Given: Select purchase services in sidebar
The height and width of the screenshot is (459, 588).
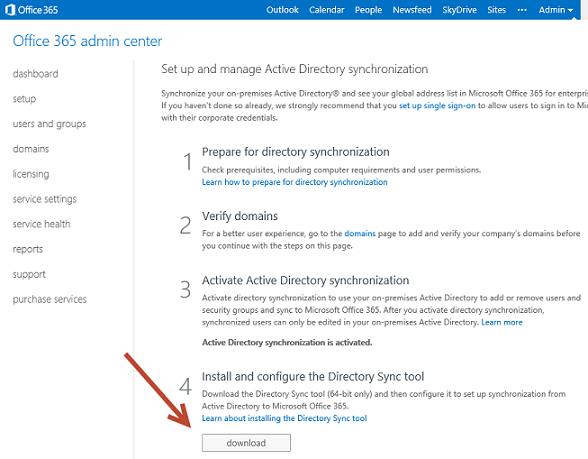Looking at the screenshot, I should point(50,299).
